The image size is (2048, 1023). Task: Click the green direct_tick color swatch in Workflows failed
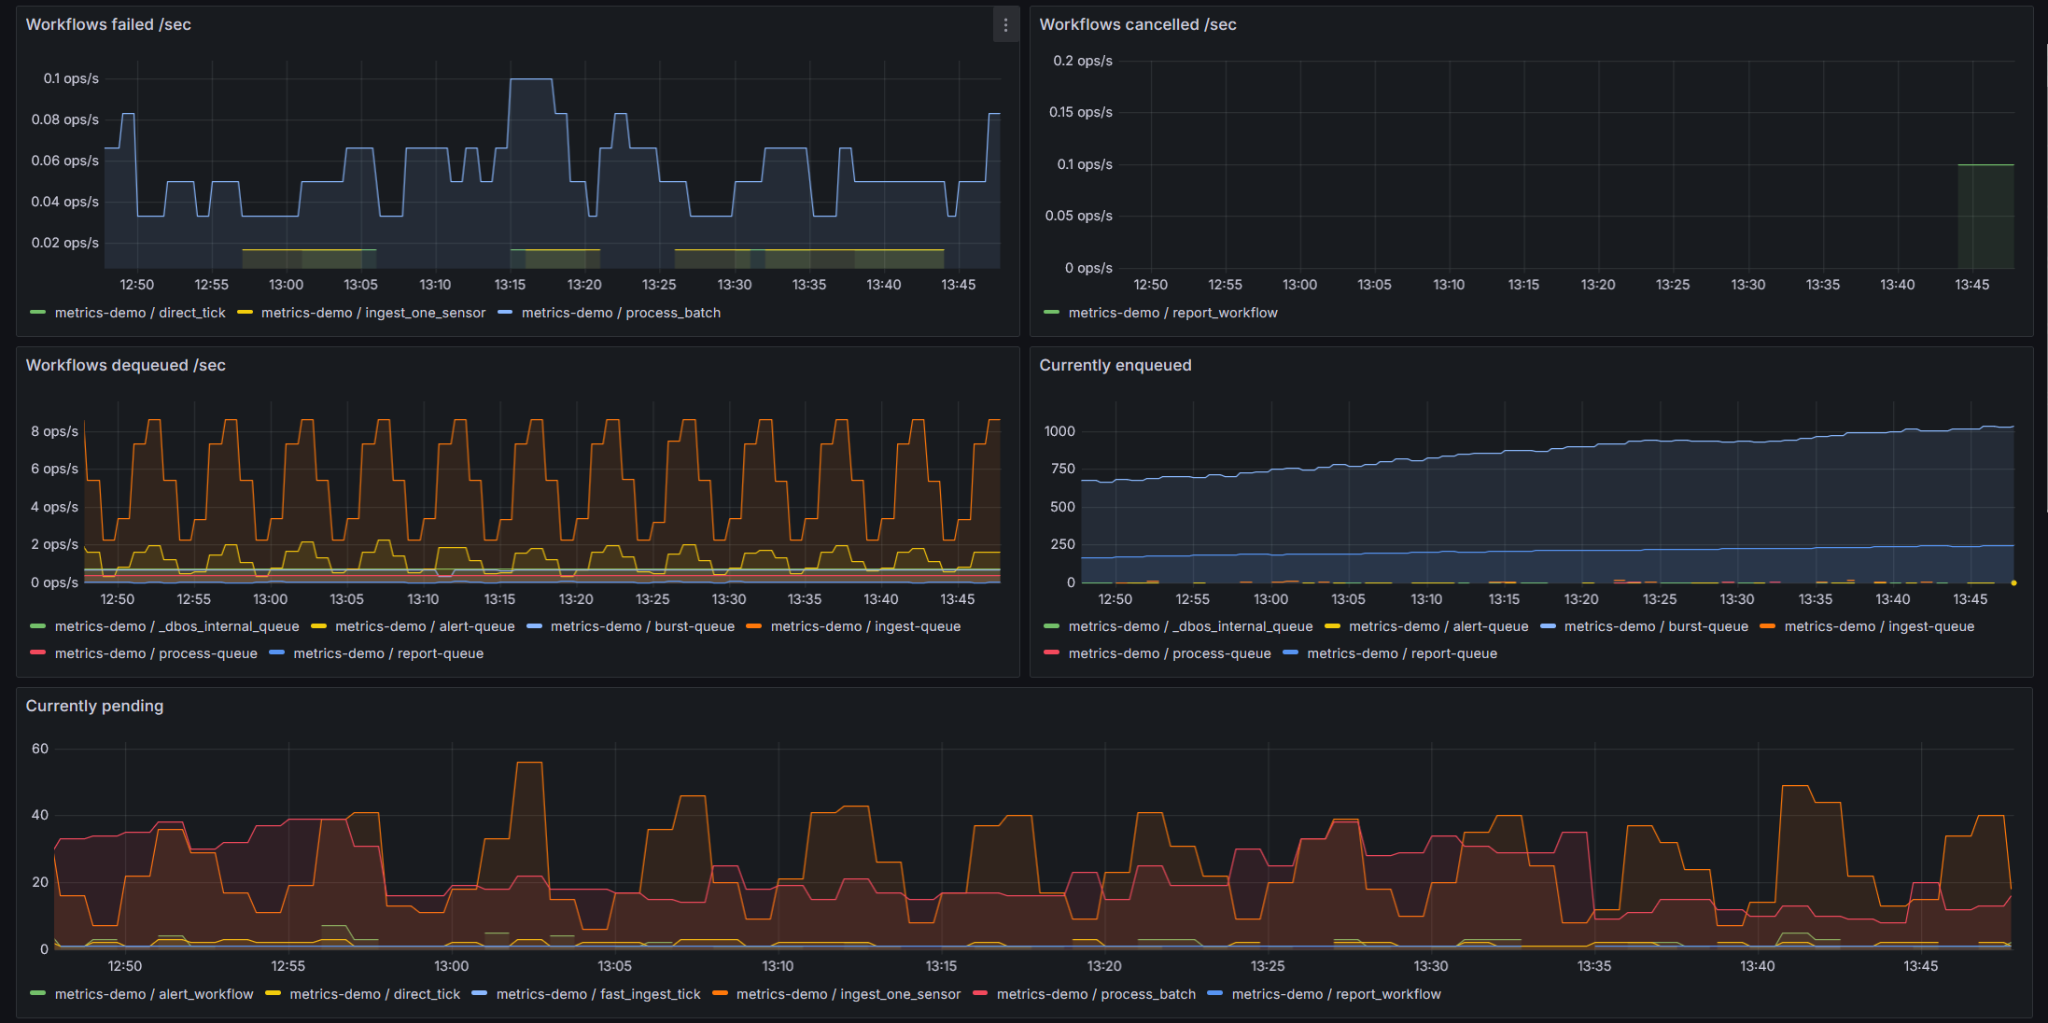click(38, 313)
